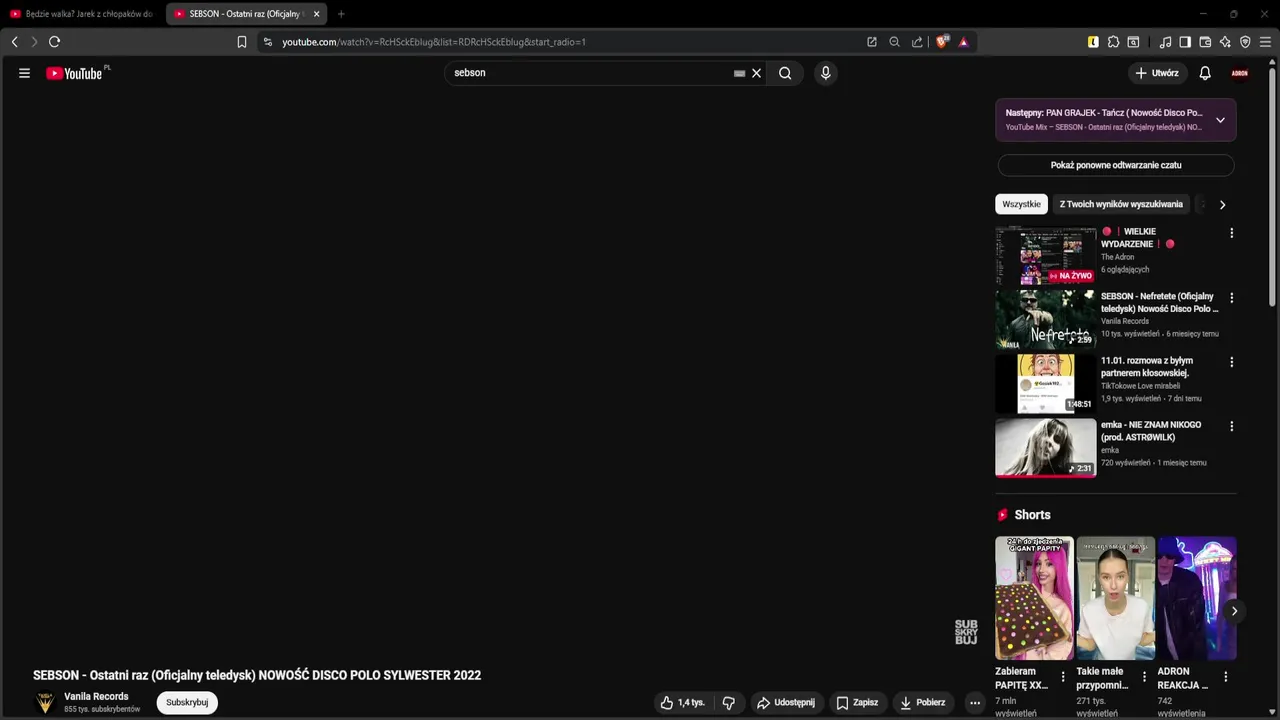
Task: Open the browser main menu
Action: [x=1265, y=42]
